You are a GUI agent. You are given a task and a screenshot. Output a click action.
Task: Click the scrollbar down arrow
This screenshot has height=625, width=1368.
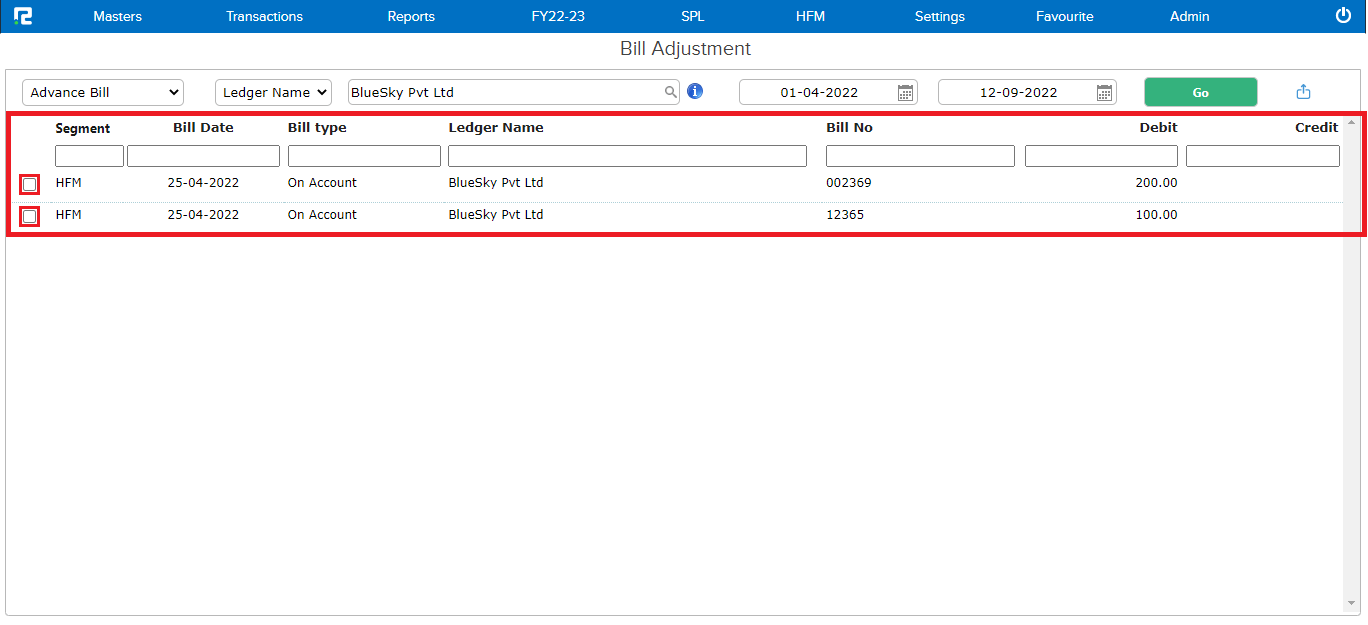tap(1352, 603)
